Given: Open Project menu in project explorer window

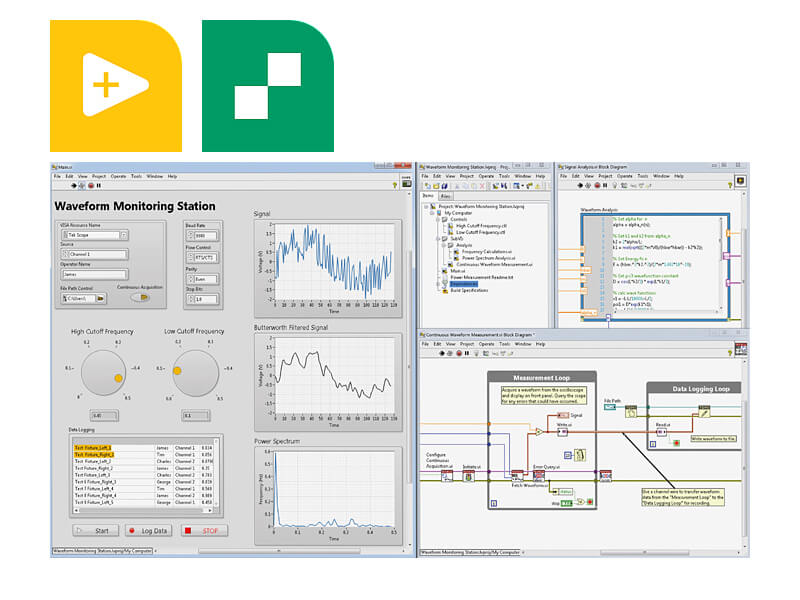Looking at the screenshot, I should point(467,177).
